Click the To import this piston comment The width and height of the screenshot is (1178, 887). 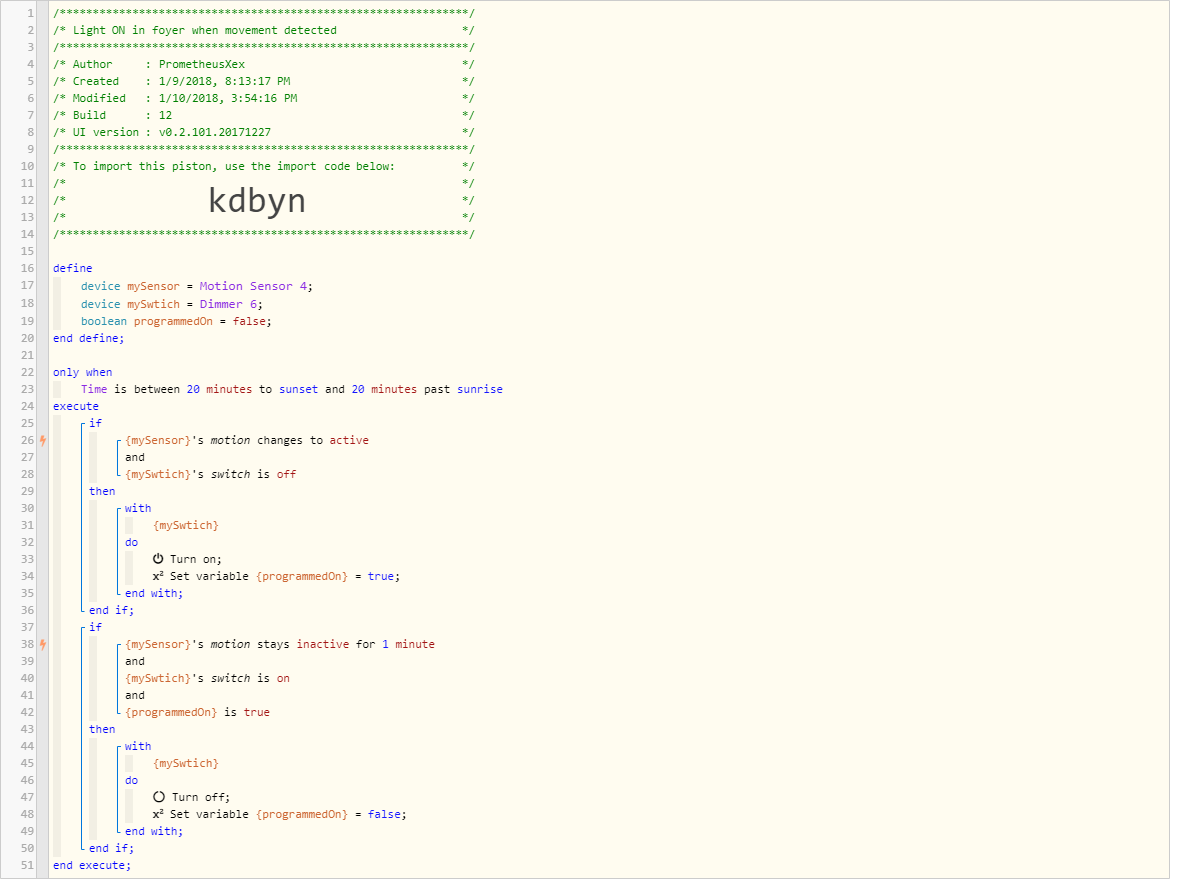[264, 167]
